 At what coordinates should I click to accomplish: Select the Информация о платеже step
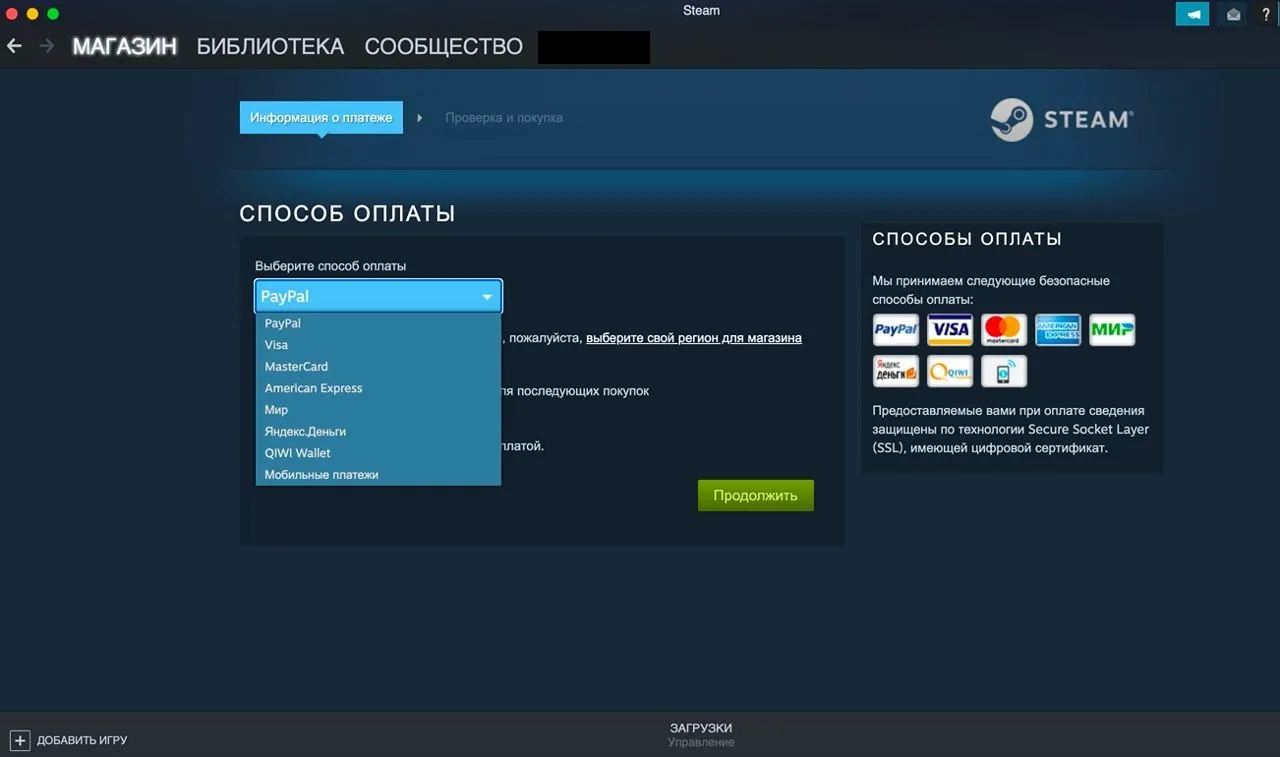(321, 117)
